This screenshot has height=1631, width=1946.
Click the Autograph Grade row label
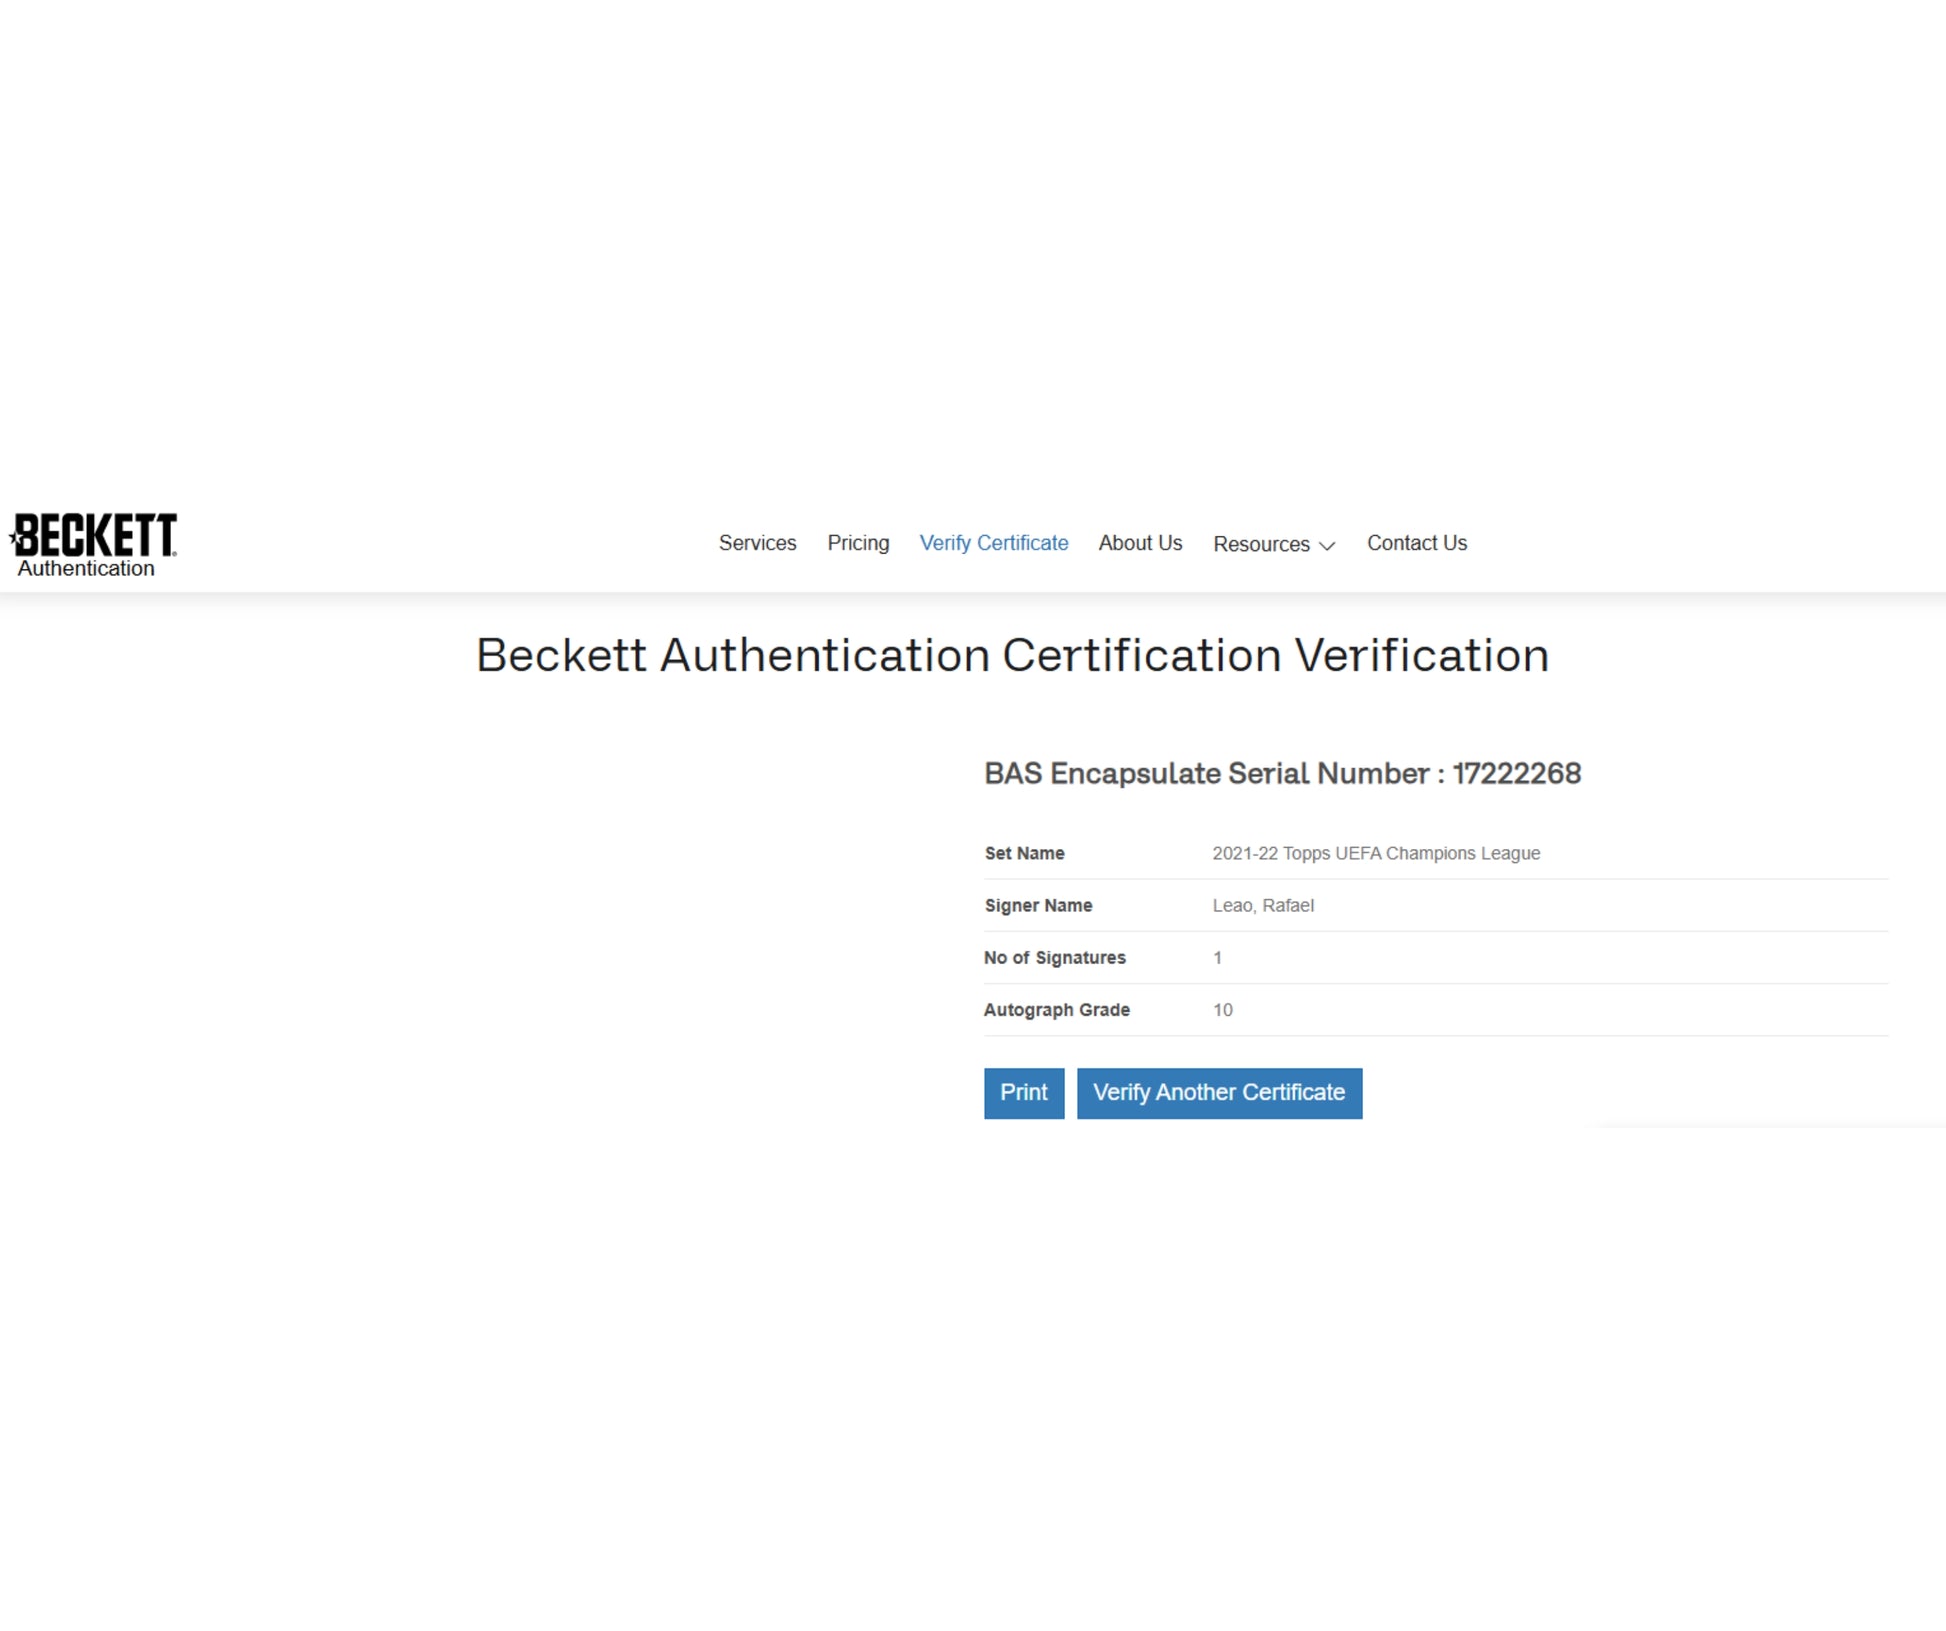[x=1056, y=1010]
